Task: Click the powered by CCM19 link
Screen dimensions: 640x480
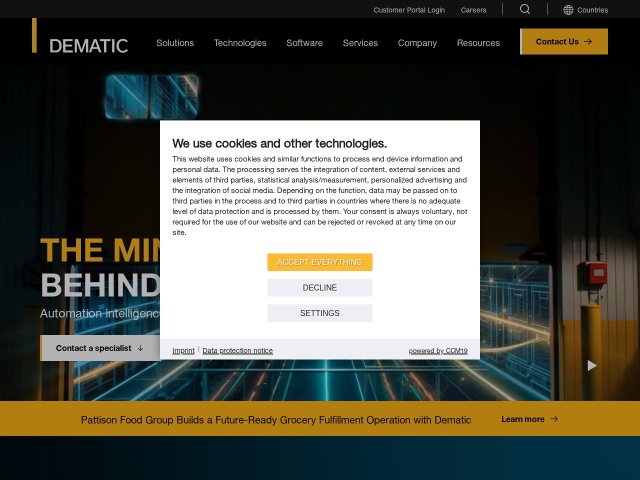Action: [438, 351]
